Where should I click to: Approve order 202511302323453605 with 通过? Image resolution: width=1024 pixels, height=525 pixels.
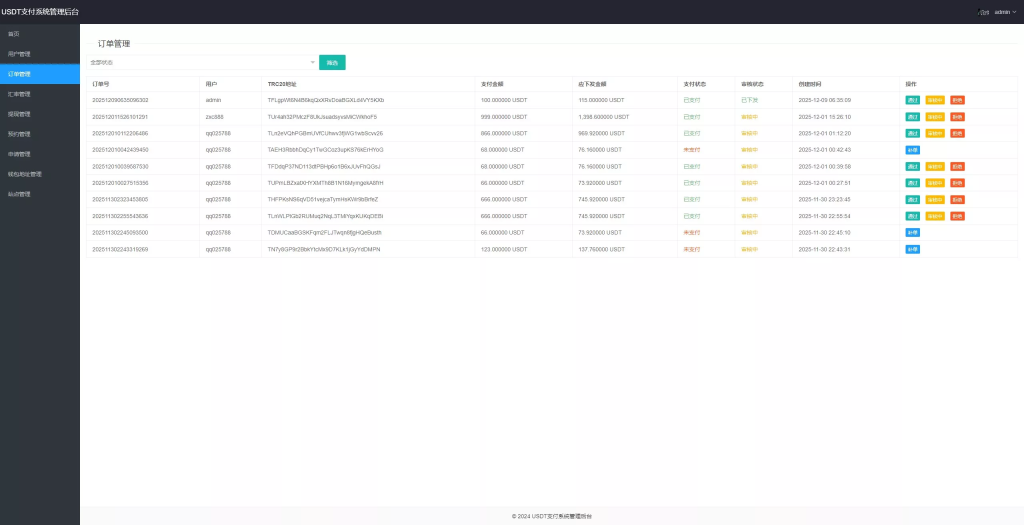(912, 199)
